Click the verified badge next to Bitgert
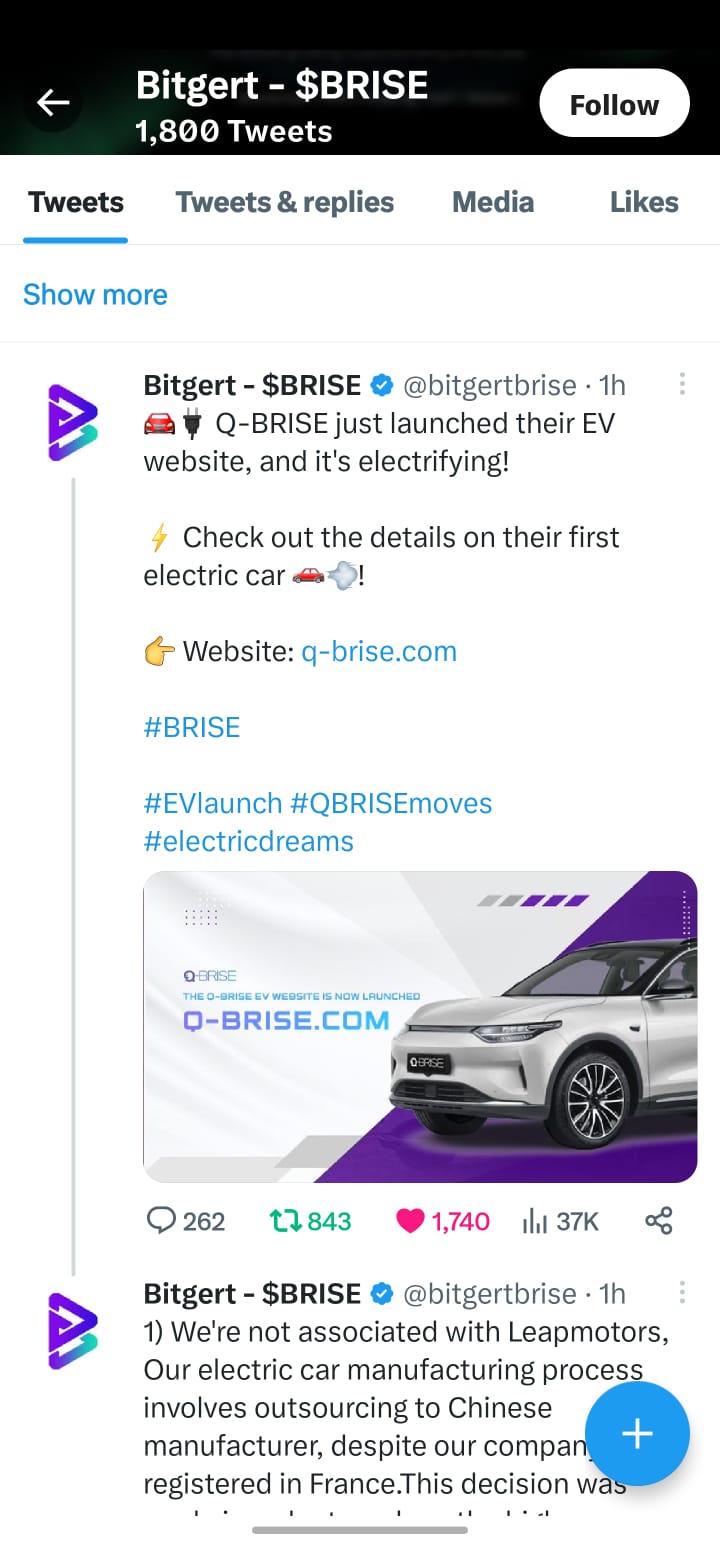Image resolution: width=720 pixels, height=1544 pixels. (x=382, y=384)
